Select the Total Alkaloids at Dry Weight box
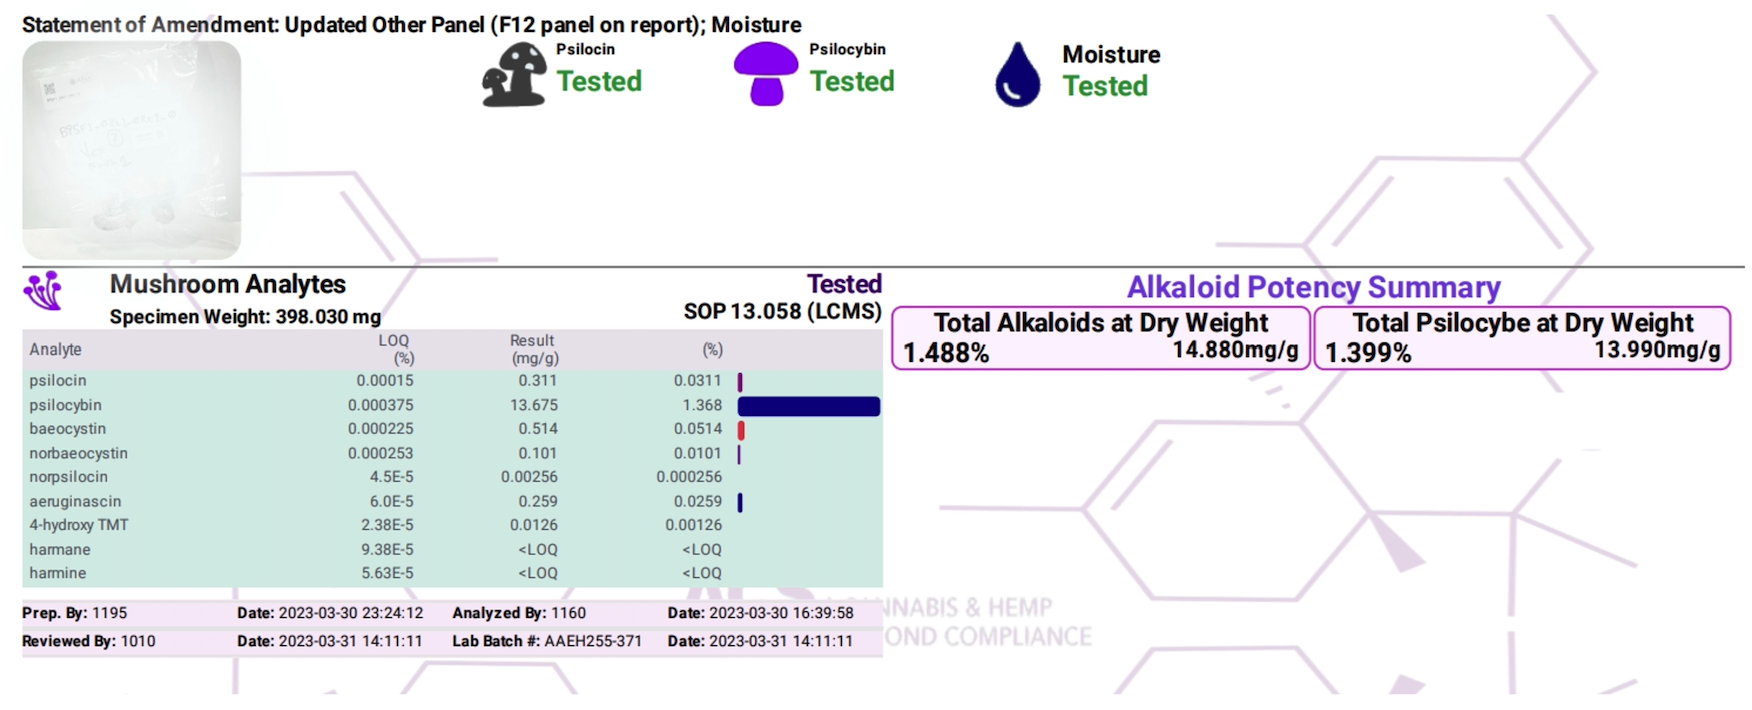This screenshot has height=710, width=1752. tap(1100, 338)
